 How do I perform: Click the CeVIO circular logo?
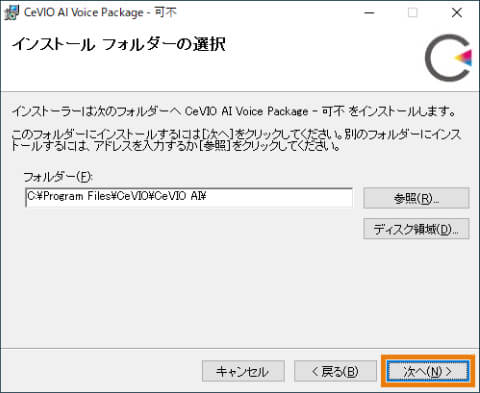tap(449, 58)
